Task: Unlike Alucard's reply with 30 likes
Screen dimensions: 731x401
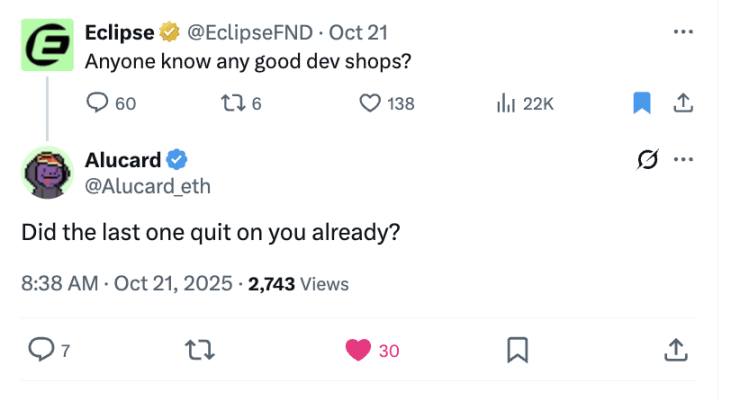Action: click(x=372, y=350)
